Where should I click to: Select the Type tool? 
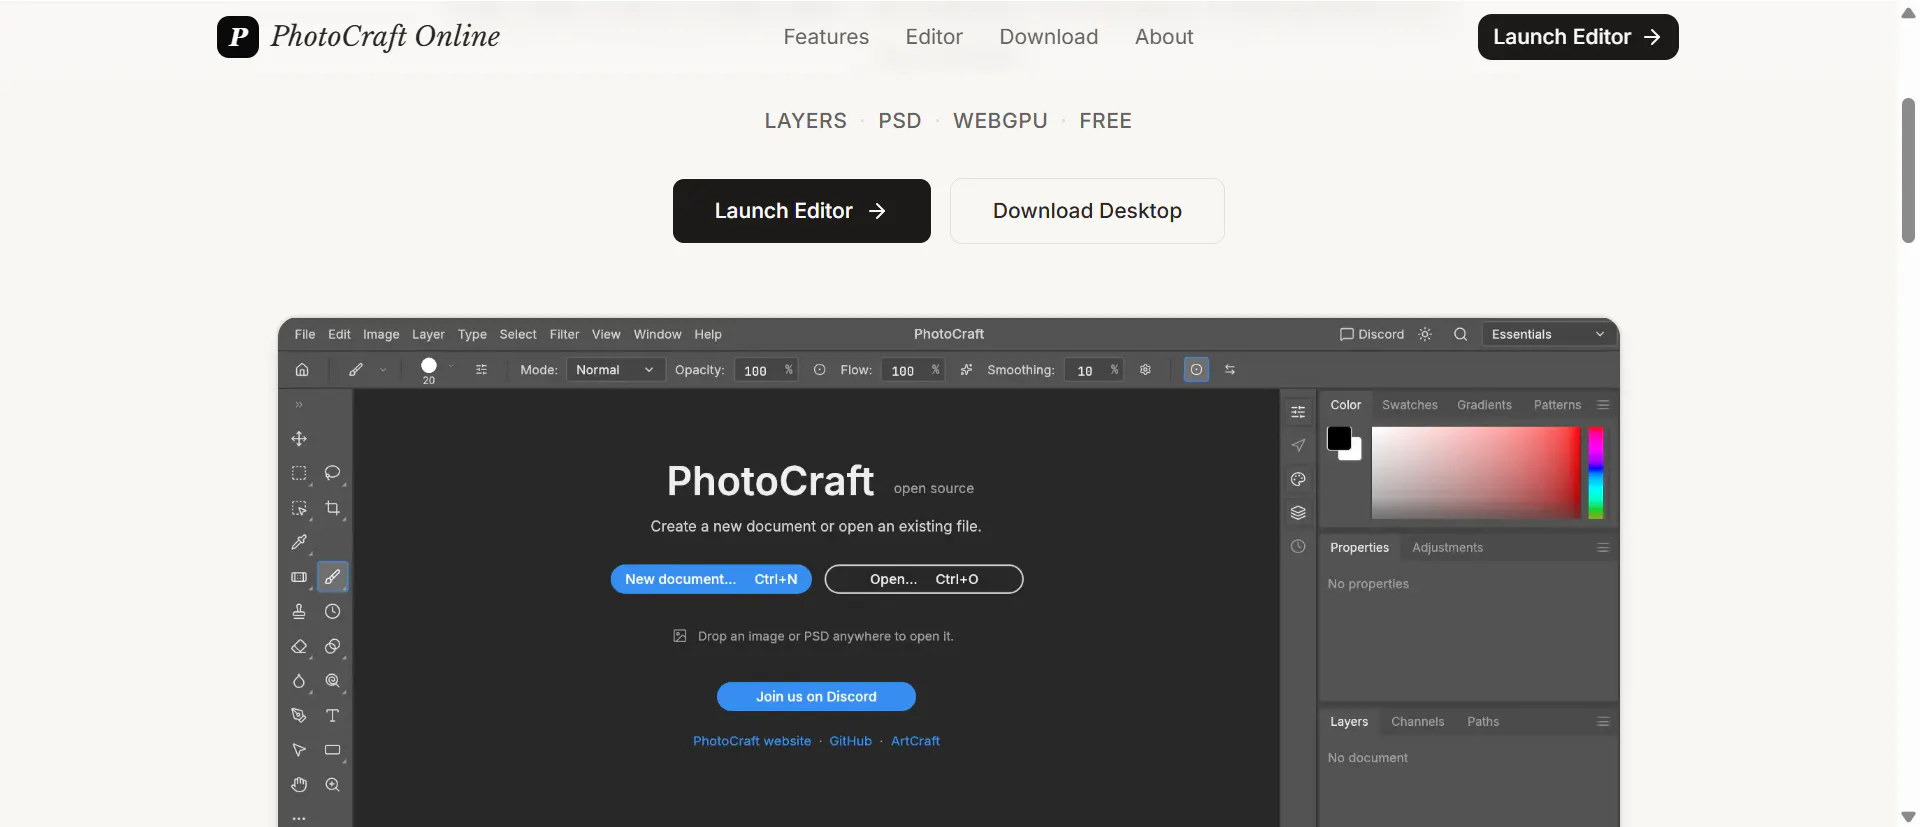pyautogui.click(x=333, y=716)
